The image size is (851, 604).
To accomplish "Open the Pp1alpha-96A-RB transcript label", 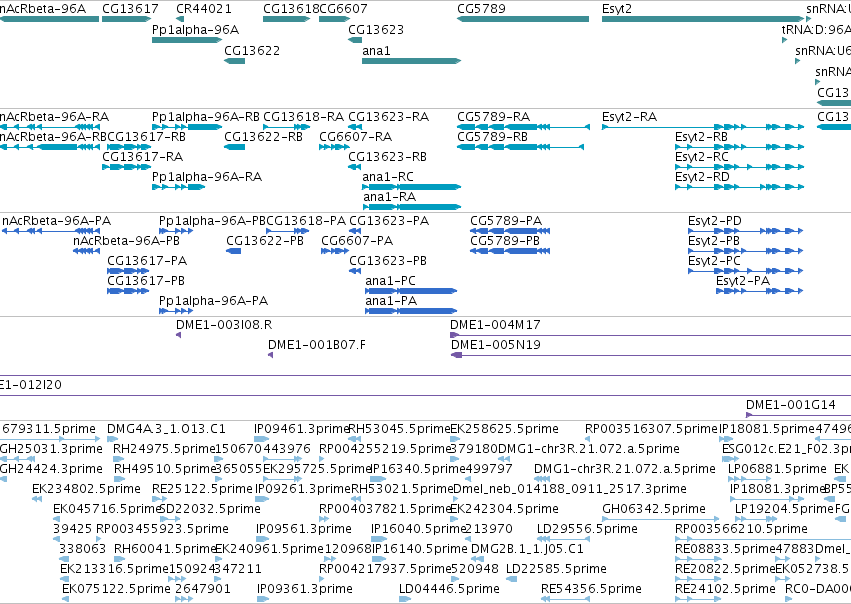I will pyautogui.click(x=206, y=117).
